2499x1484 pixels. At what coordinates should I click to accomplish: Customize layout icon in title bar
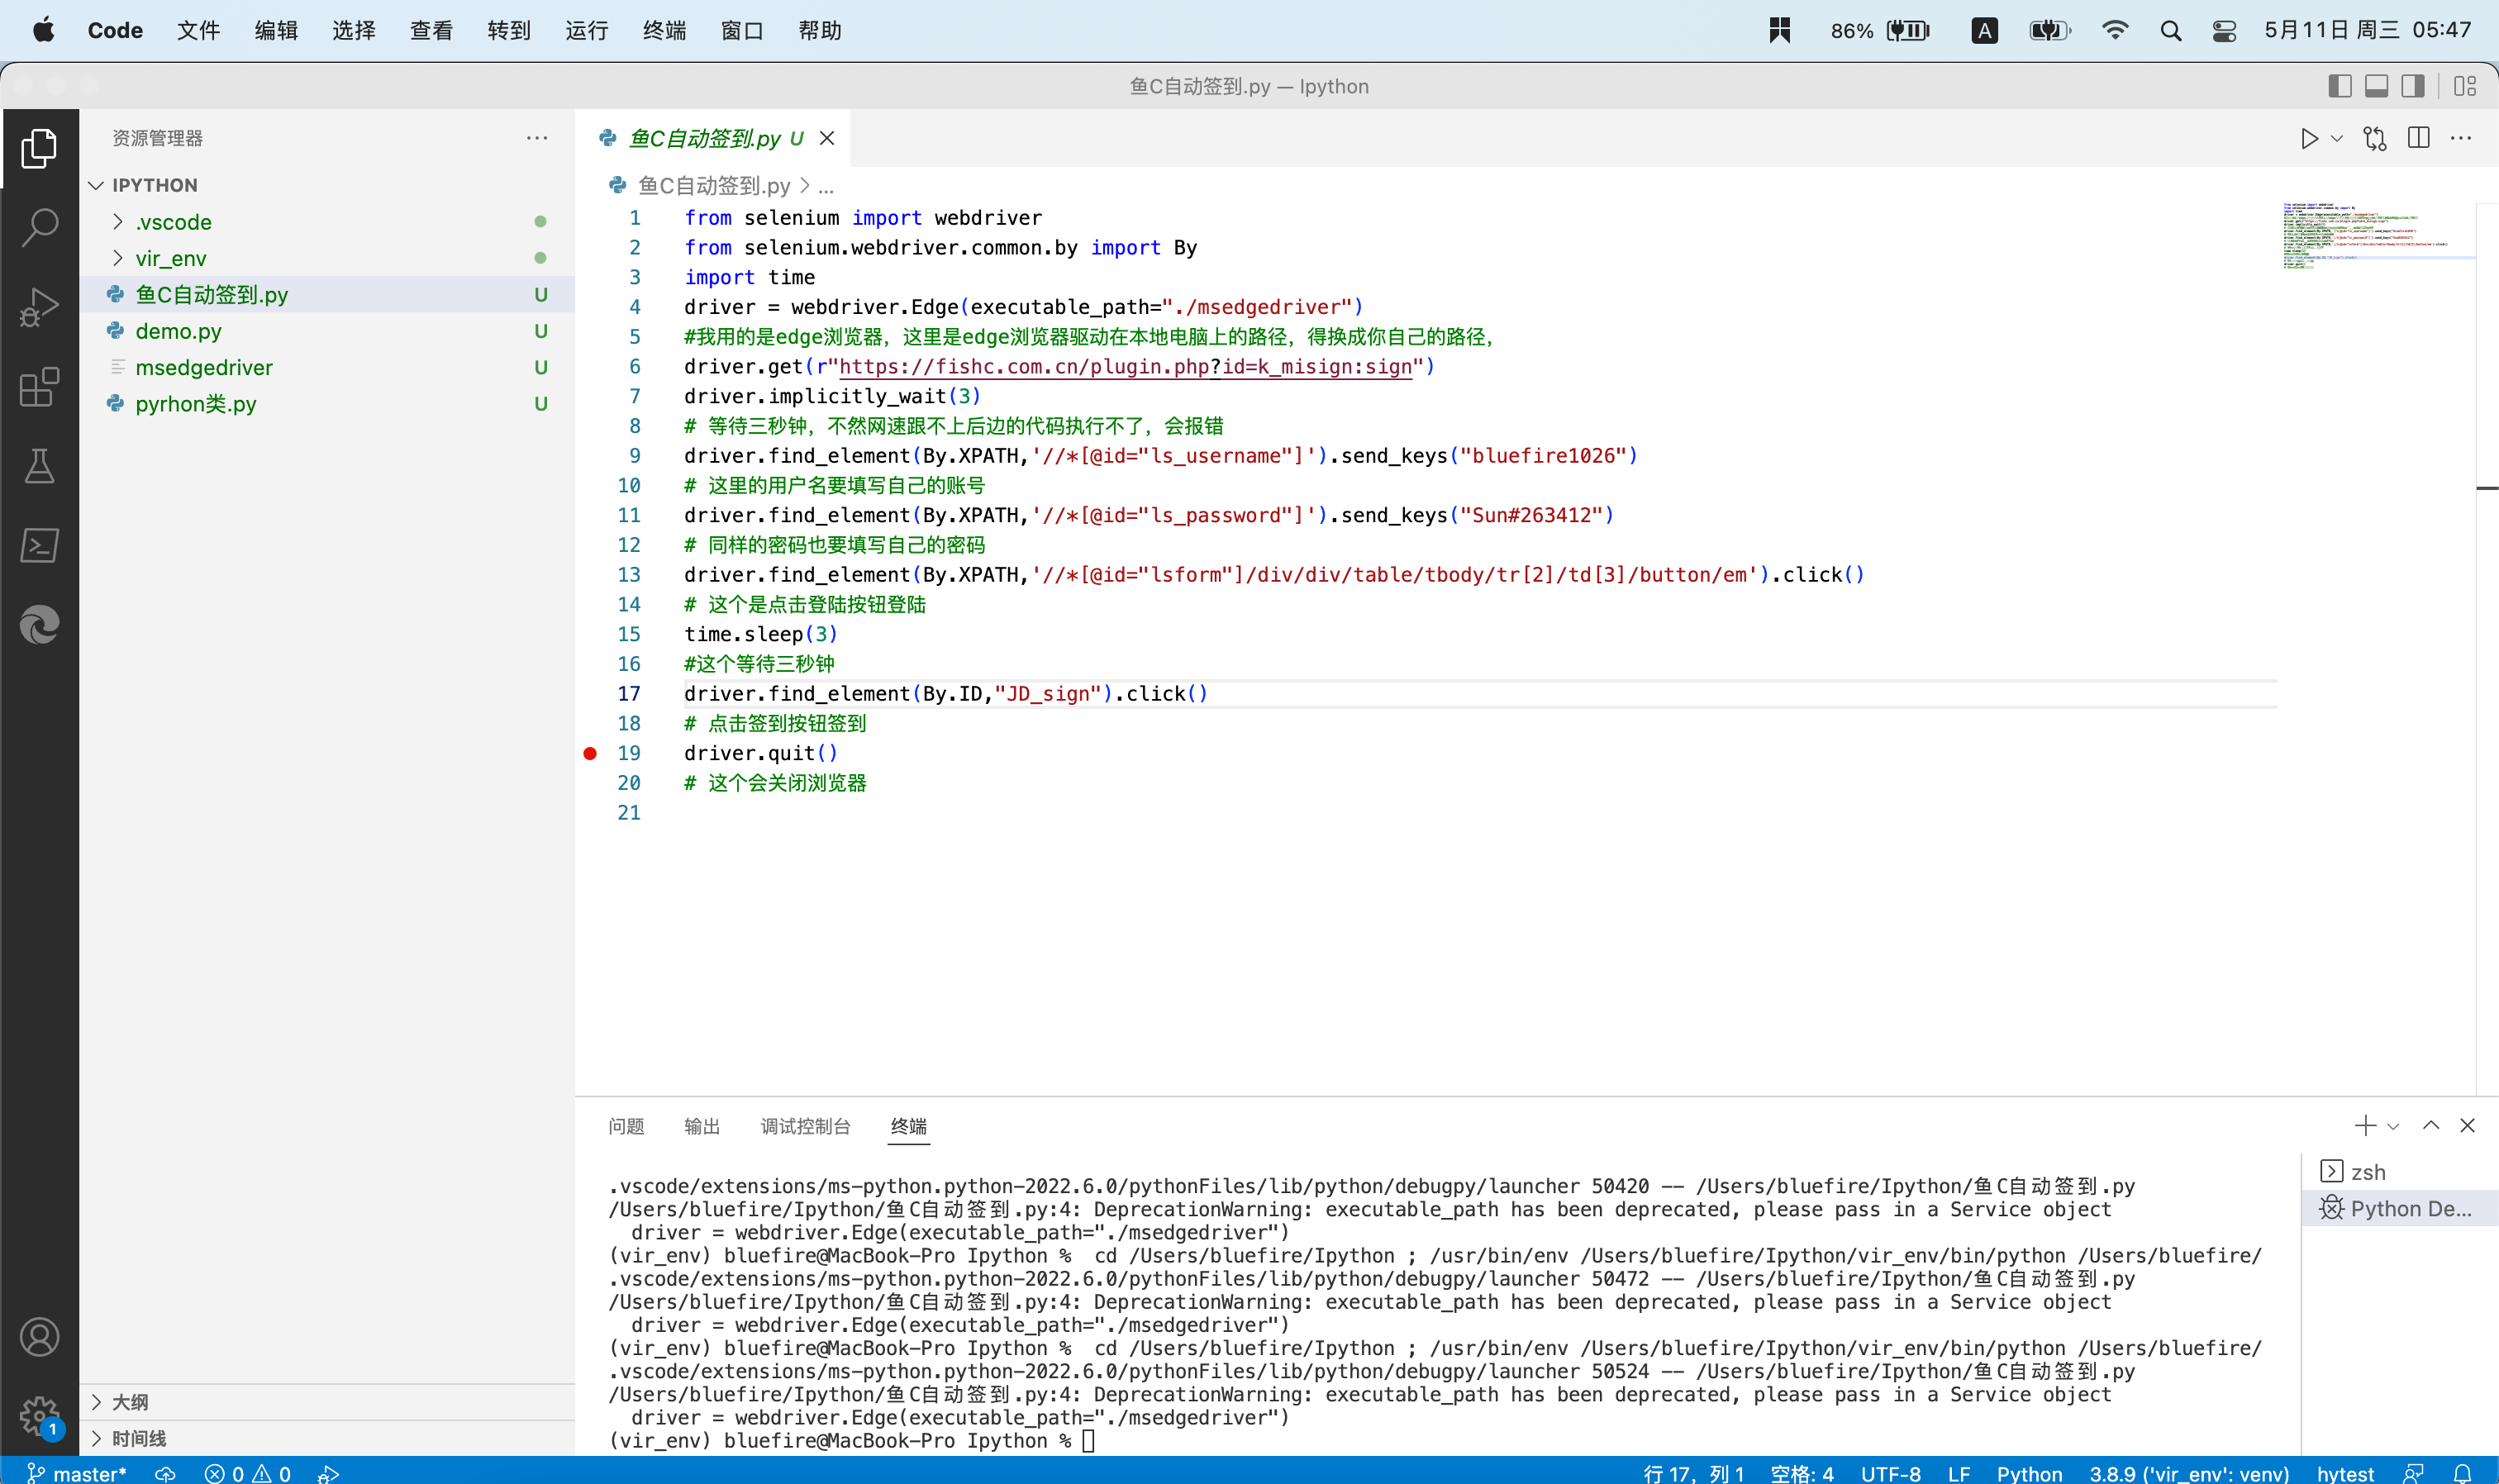tap(2465, 86)
